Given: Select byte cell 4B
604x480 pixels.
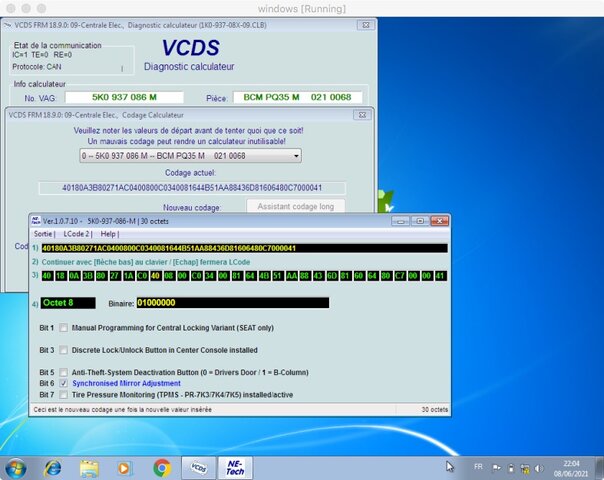Looking at the screenshot, I should coord(264,276).
